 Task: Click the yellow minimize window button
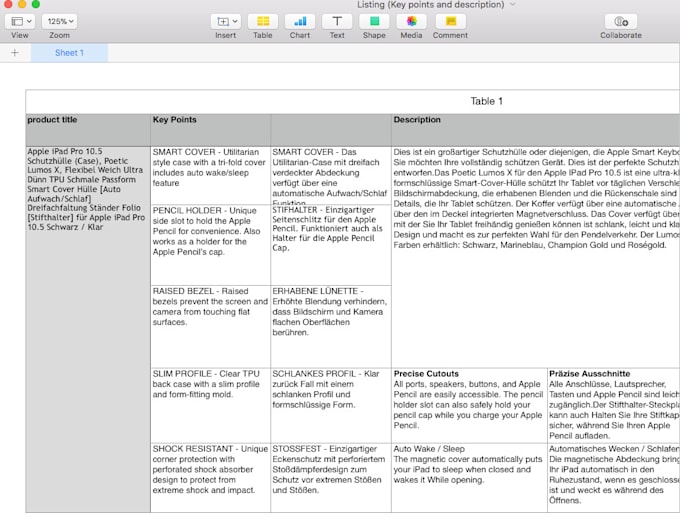pyautogui.click(x=22, y=4)
